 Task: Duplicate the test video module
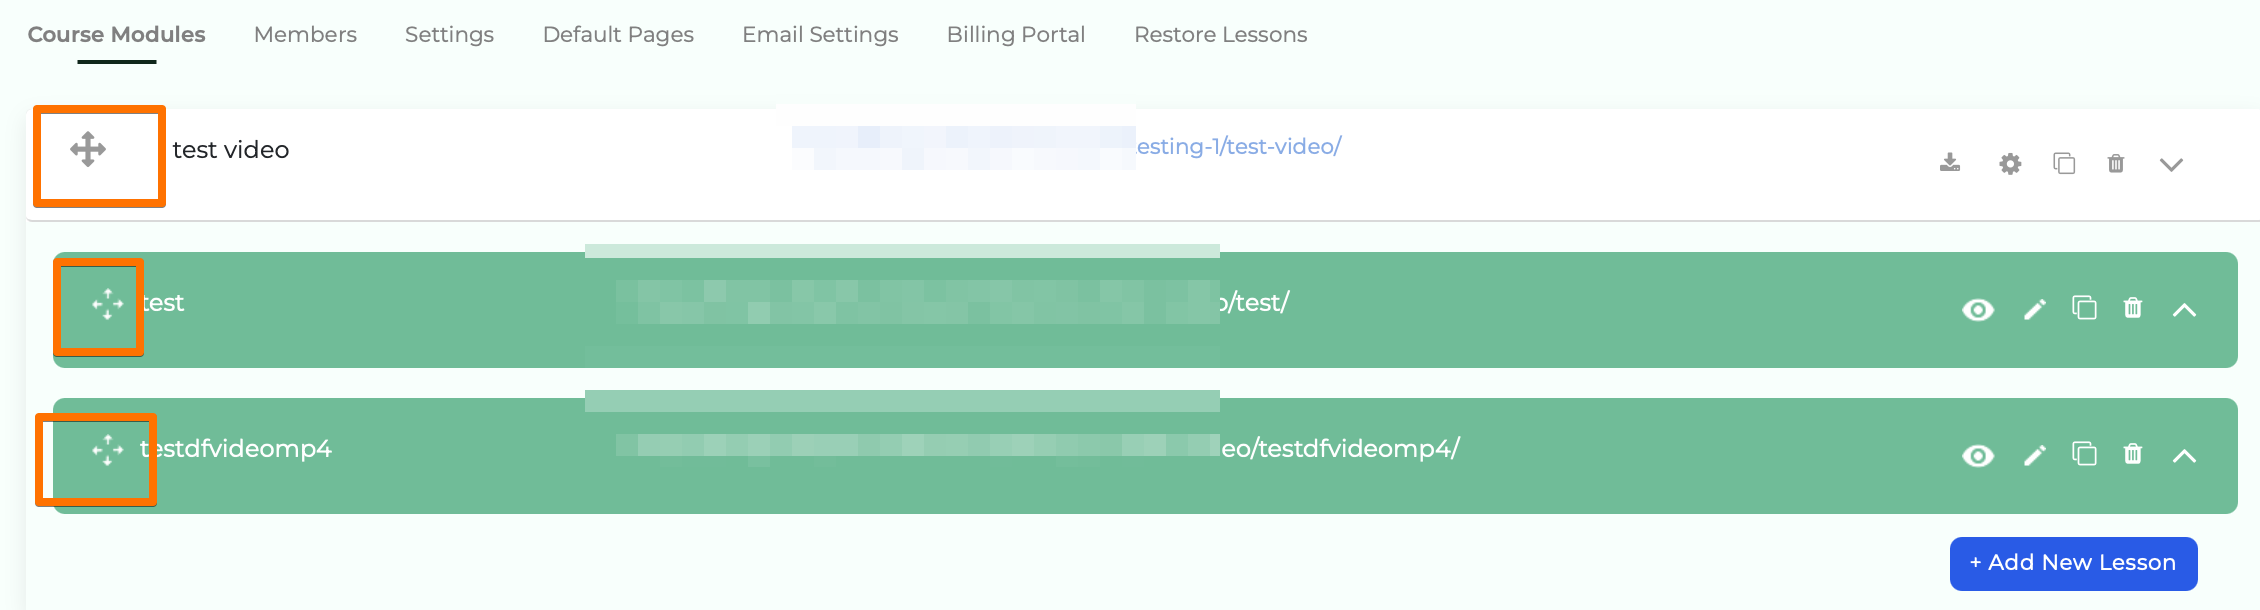tap(2064, 163)
